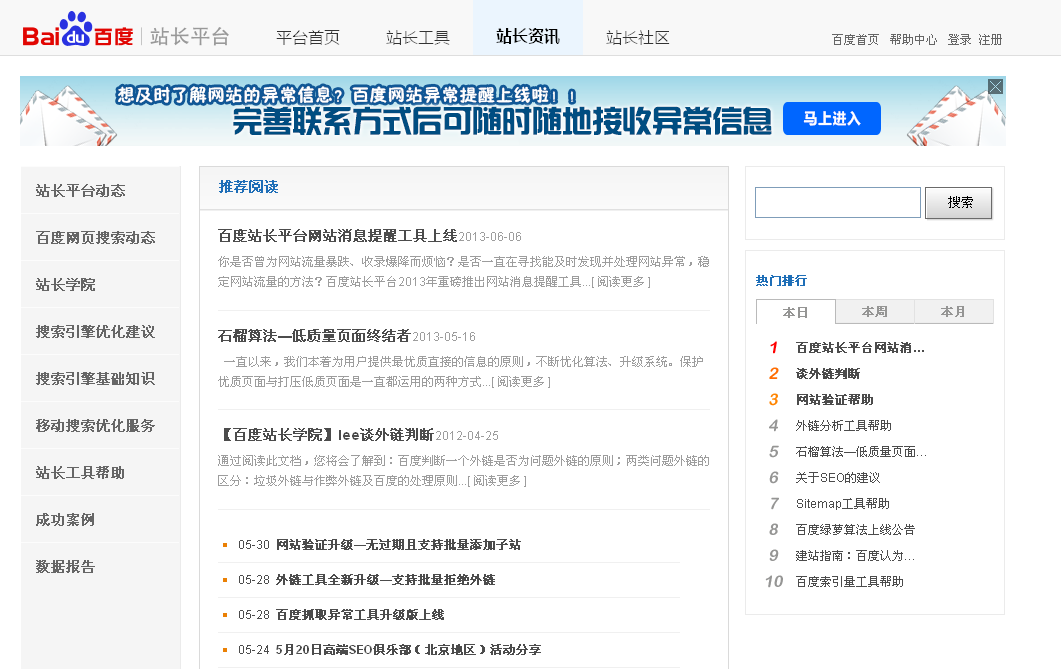Click the banner headline 完善联系方式后可随时随地接收异常信息
This screenshot has width=1061, height=669.
[x=501, y=122]
